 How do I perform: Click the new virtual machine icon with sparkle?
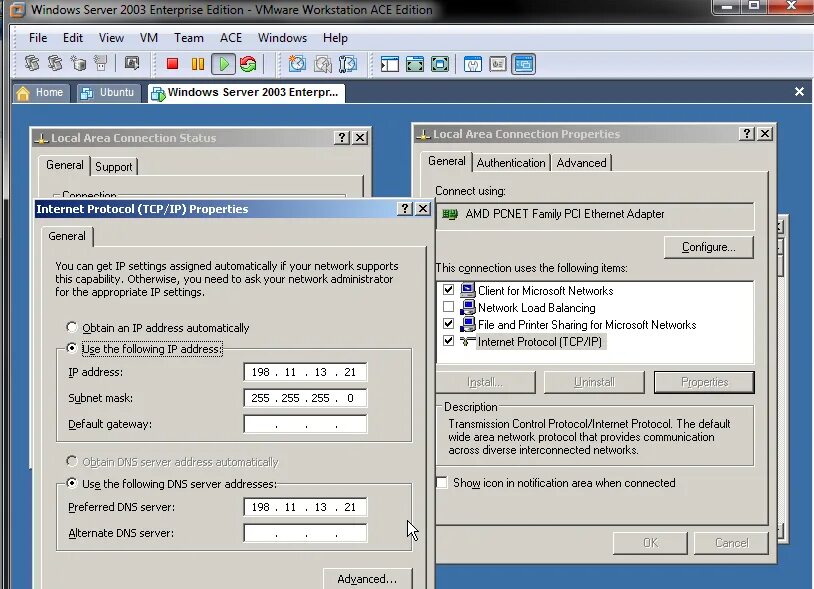(x=78, y=64)
